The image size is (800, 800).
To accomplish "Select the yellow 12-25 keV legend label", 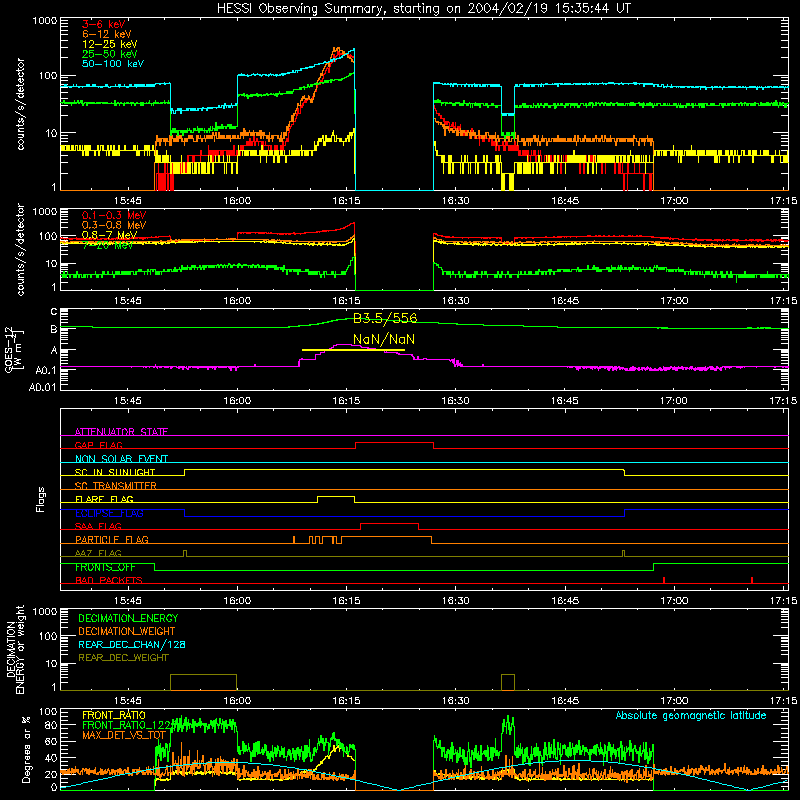I will tap(110, 44).
